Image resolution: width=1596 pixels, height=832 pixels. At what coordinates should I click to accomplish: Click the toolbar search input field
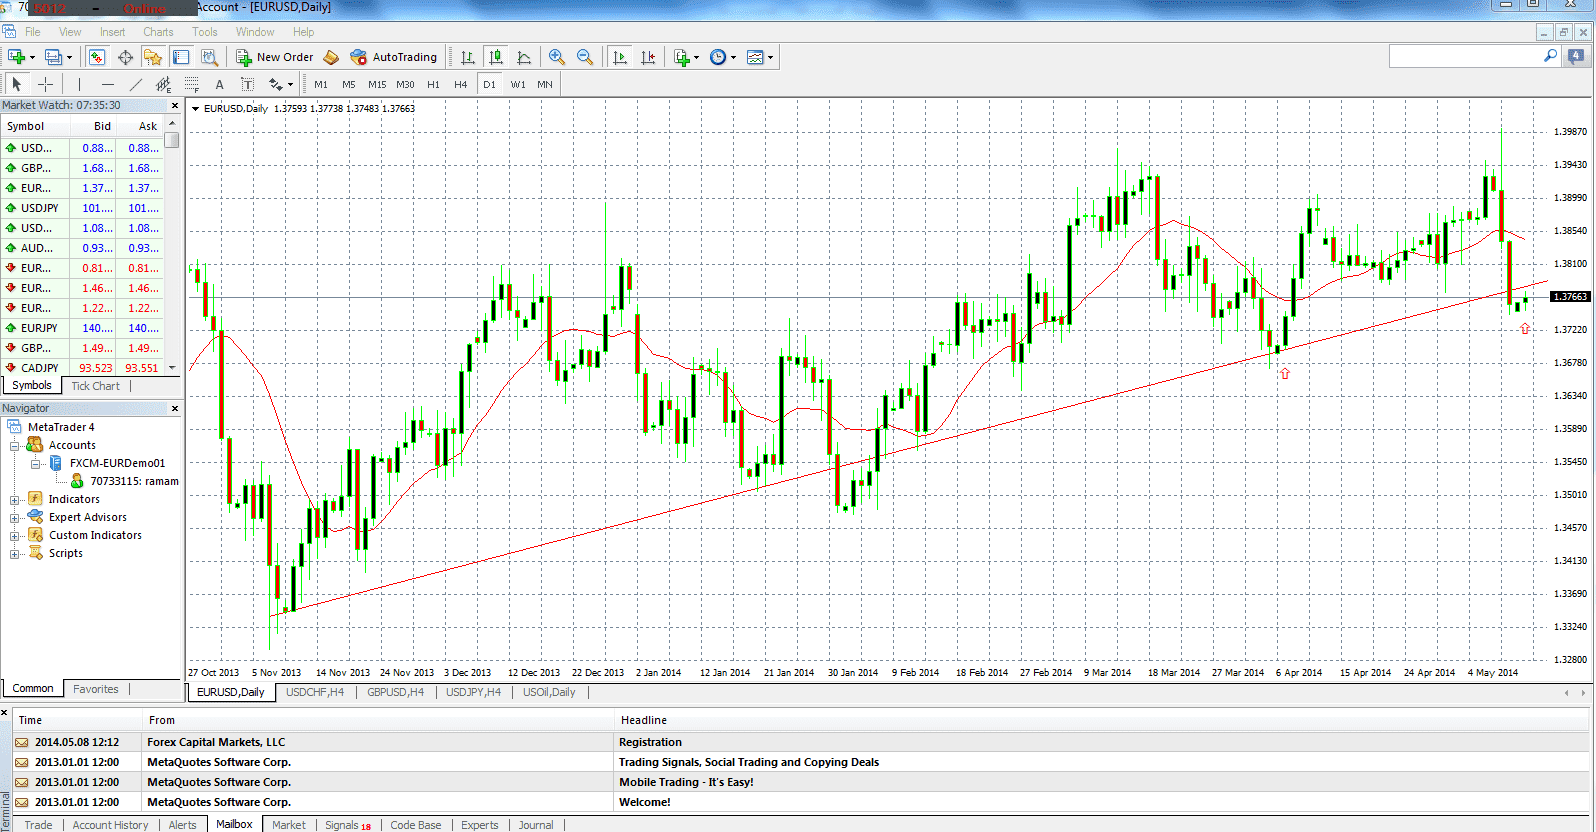1466,56
